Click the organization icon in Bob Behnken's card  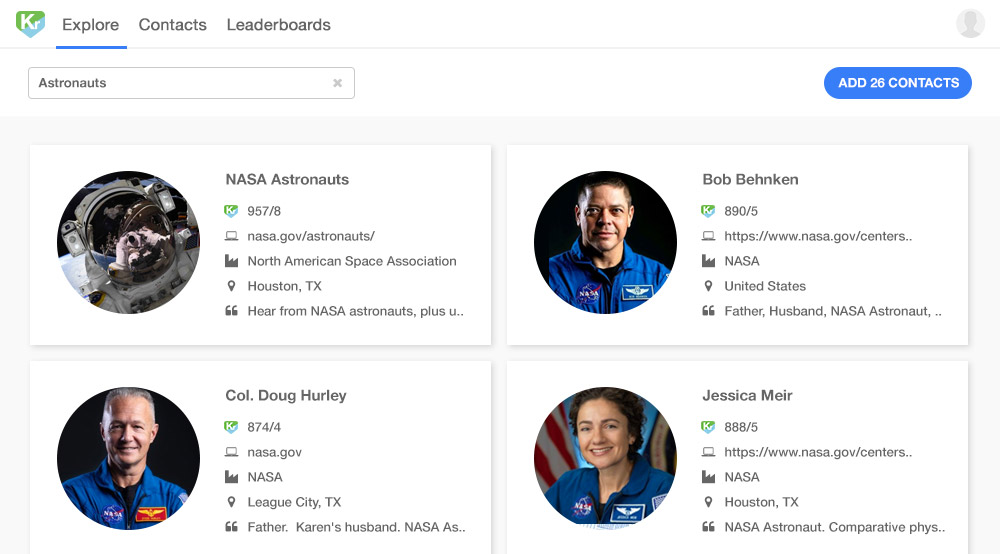[708, 261]
